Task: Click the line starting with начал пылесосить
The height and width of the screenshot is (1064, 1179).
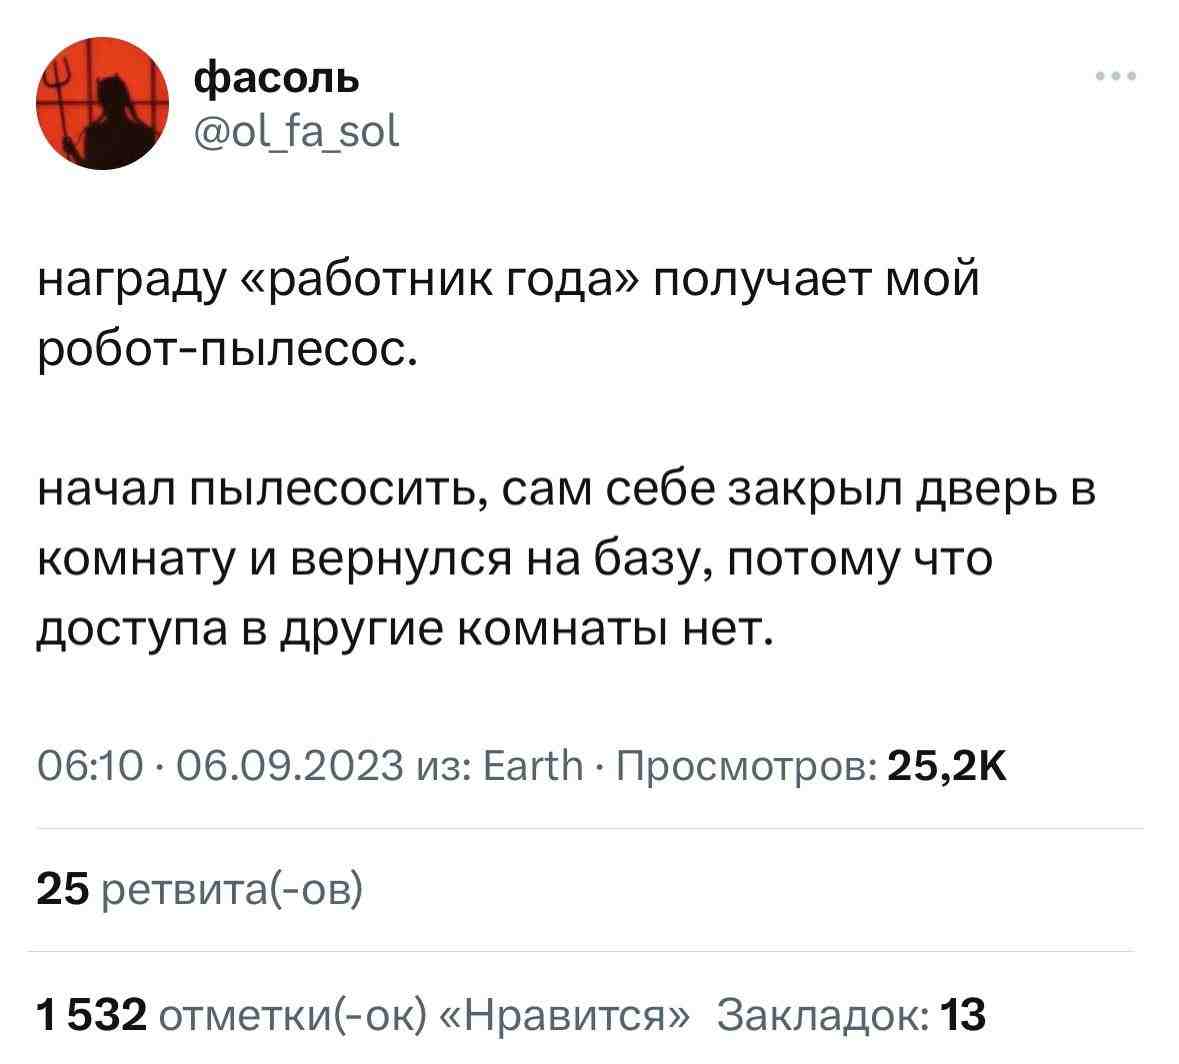Action: [x=566, y=492]
